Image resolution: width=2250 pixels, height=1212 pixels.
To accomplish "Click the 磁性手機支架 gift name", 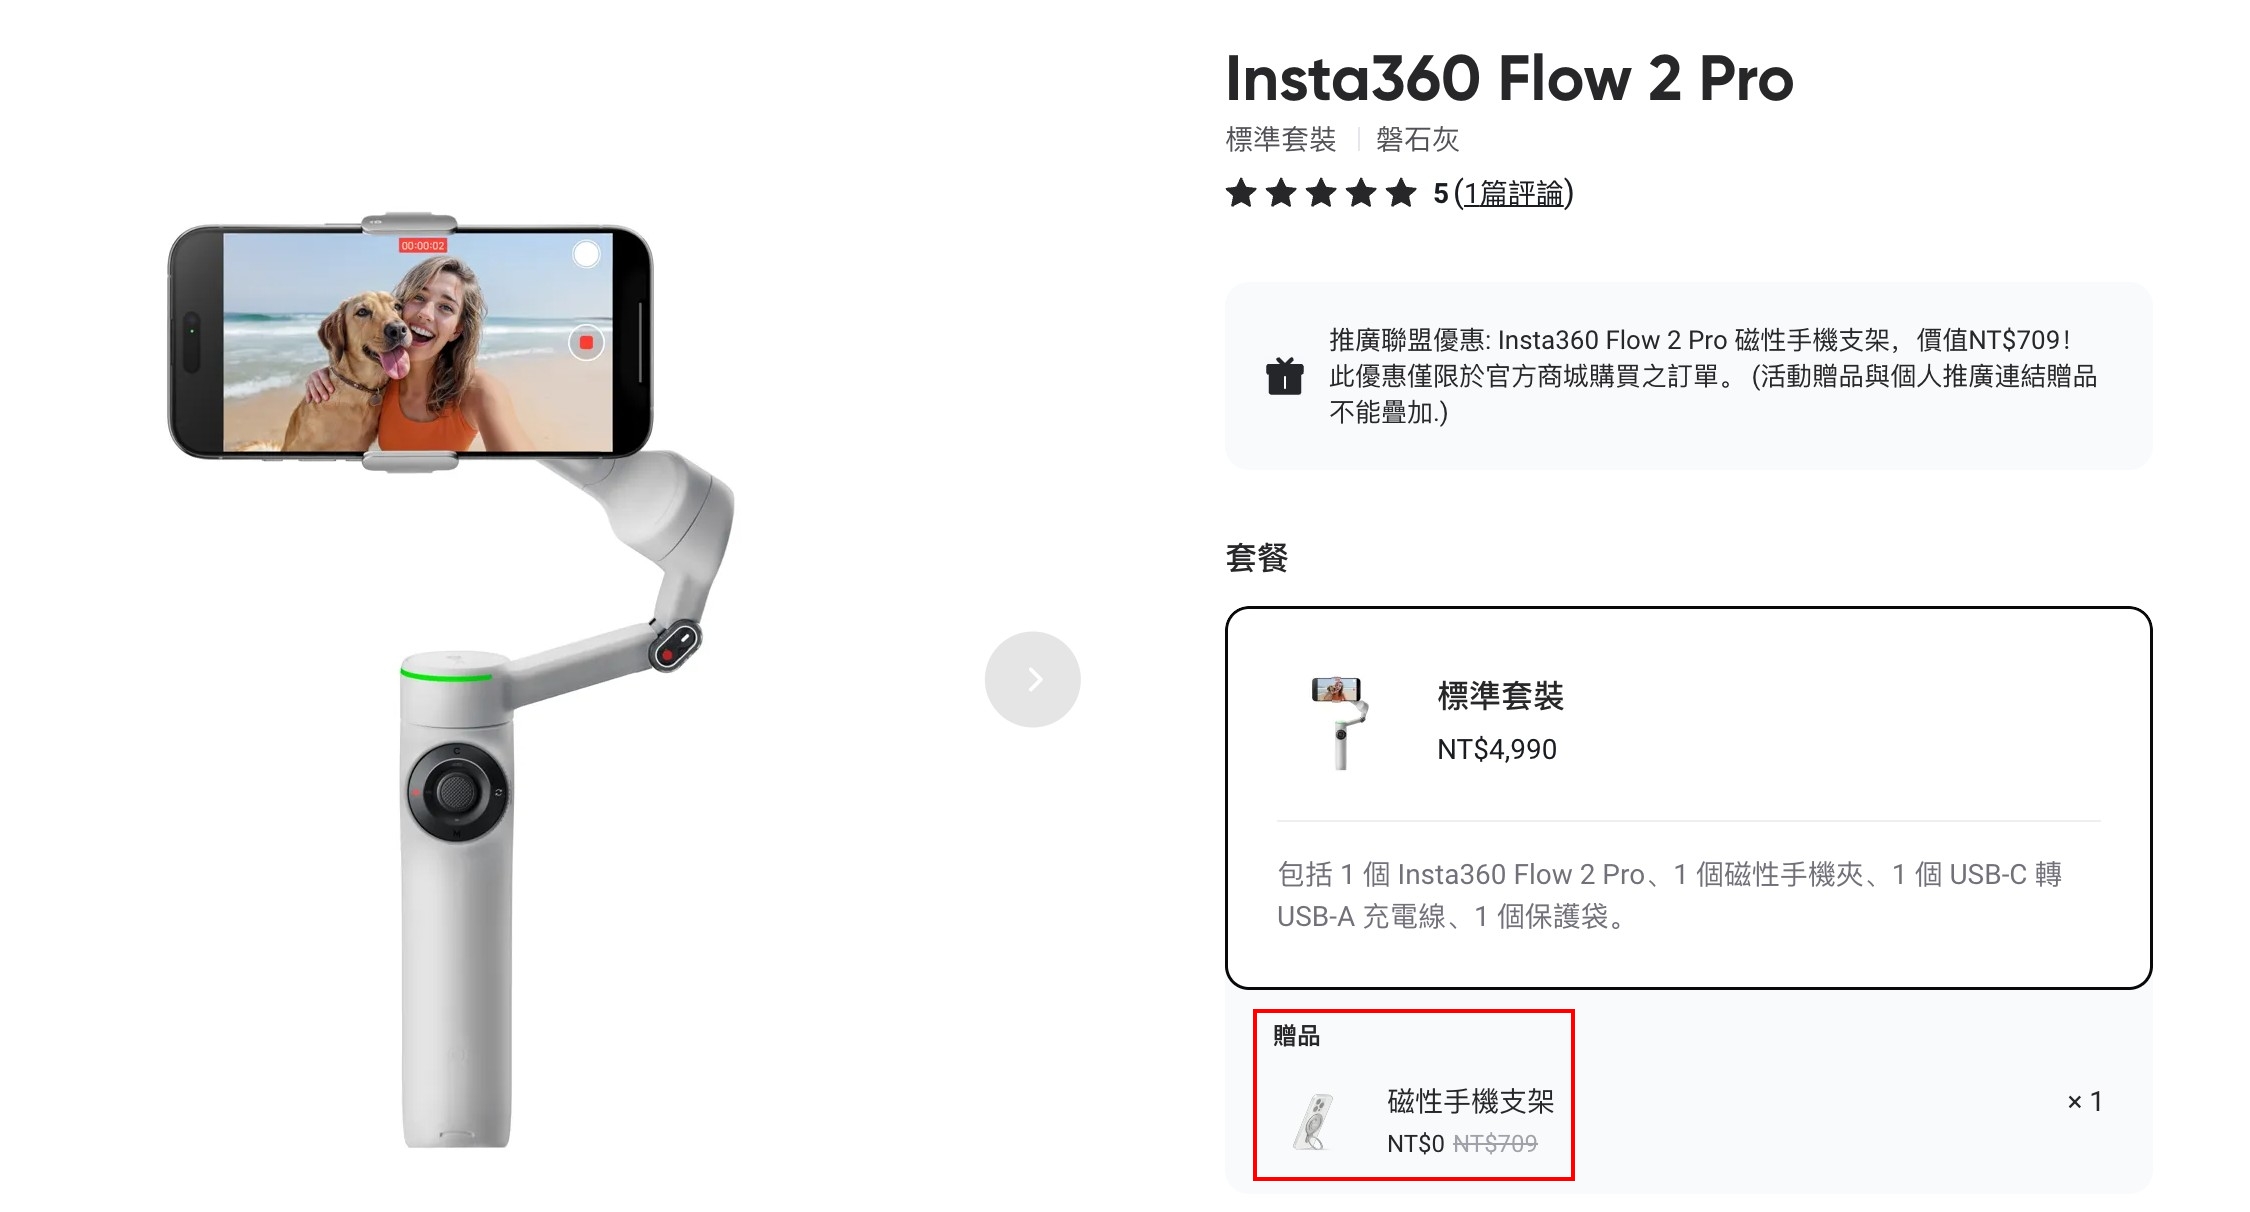I will click(1470, 1101).
